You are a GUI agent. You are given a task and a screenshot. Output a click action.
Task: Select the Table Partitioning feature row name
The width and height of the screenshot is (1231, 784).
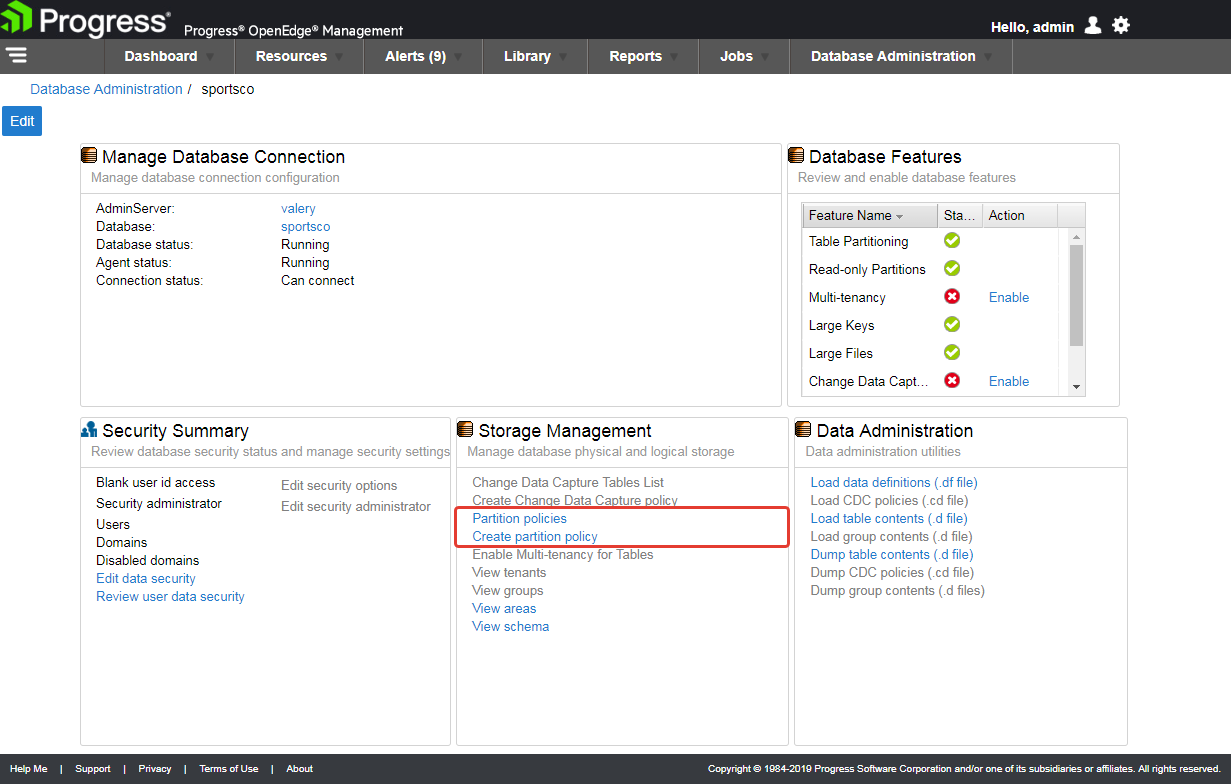point(858,241)
